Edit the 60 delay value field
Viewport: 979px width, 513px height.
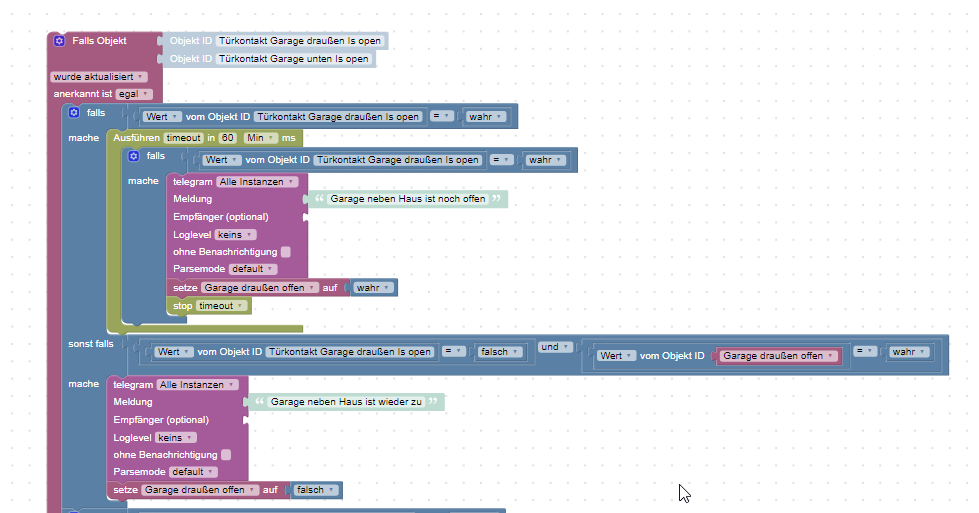(227, 138)
